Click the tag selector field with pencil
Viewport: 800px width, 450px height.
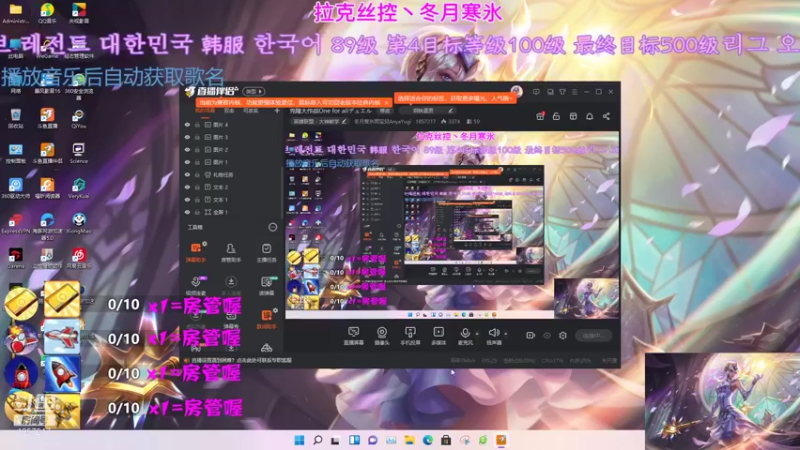click(x=427, y=111)
